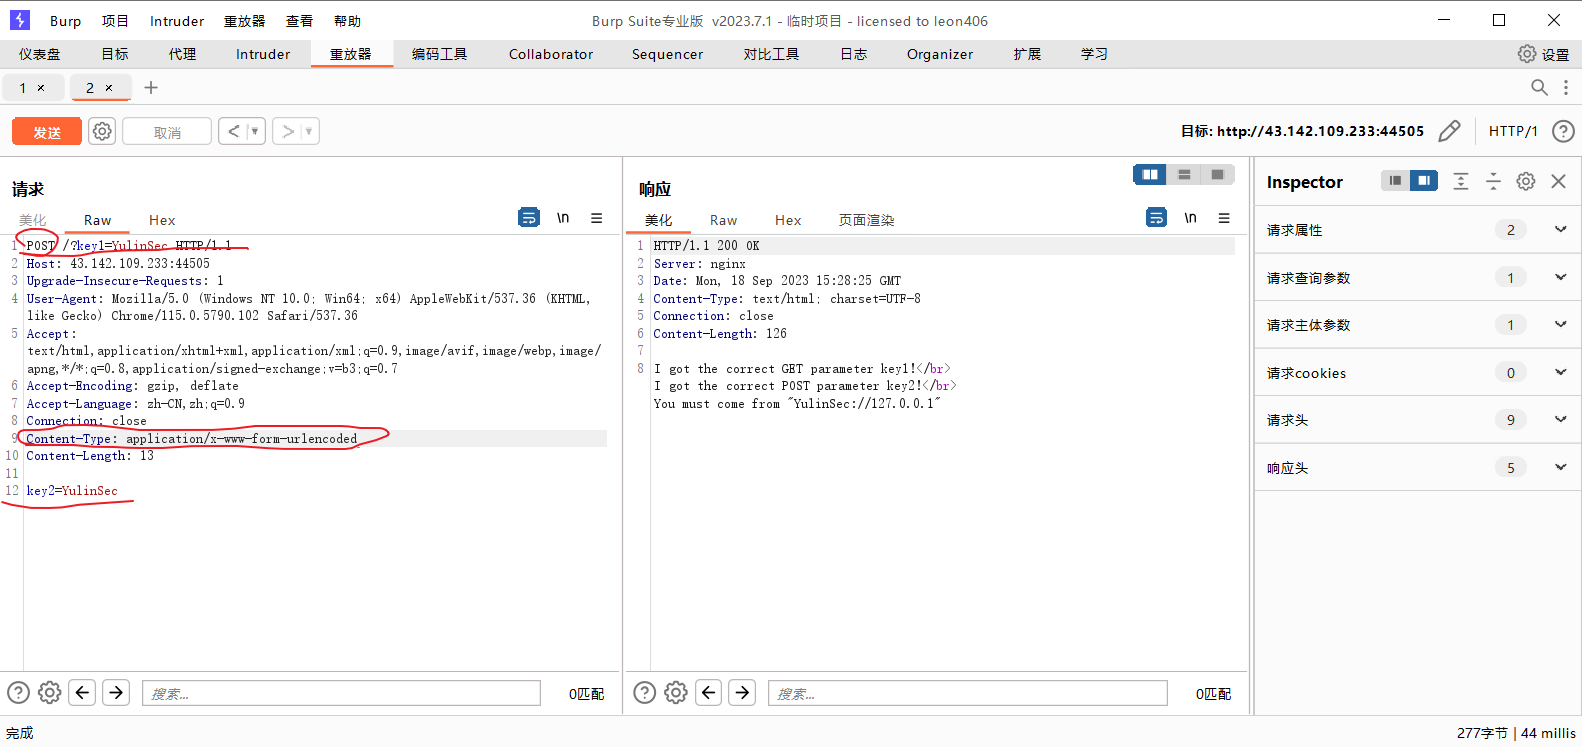Open the response panel hamburger menu
Viewport: 1582px width, 747px height.
click(x=1224, y=217)
